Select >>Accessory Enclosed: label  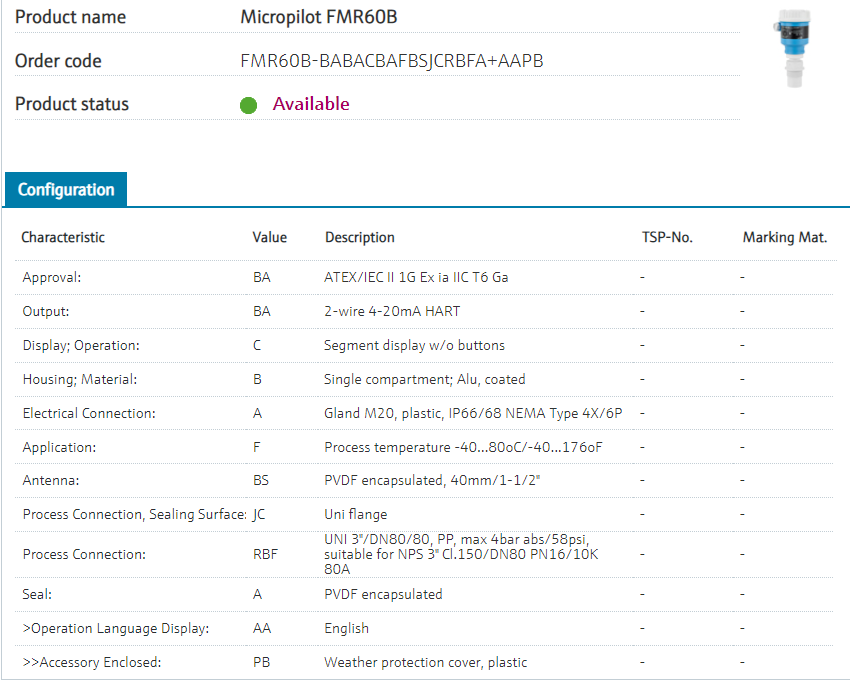coord(92,662)
